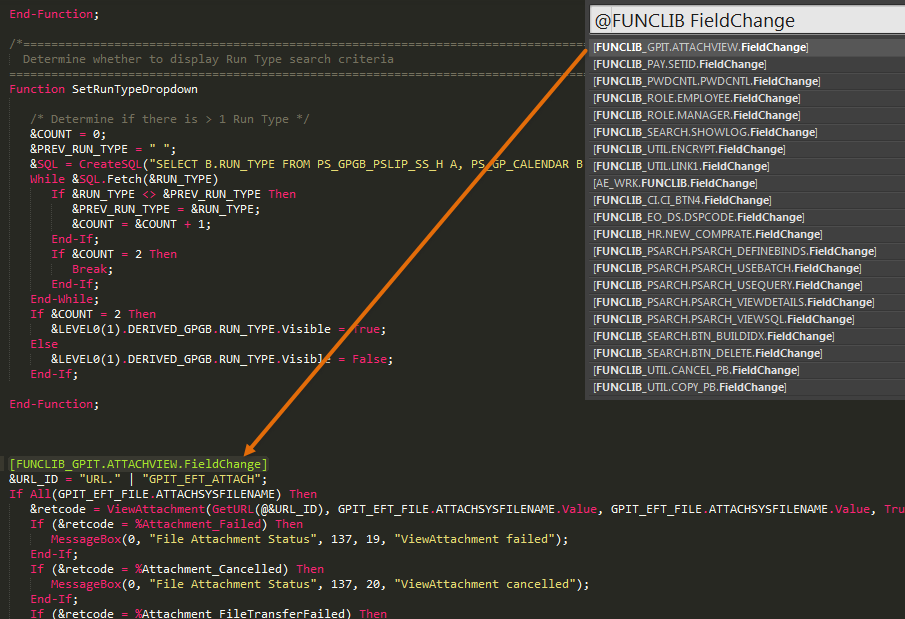Click the %Attachment_FileTransferFailed condition line

pyautogui.click(x=208, y=613)
